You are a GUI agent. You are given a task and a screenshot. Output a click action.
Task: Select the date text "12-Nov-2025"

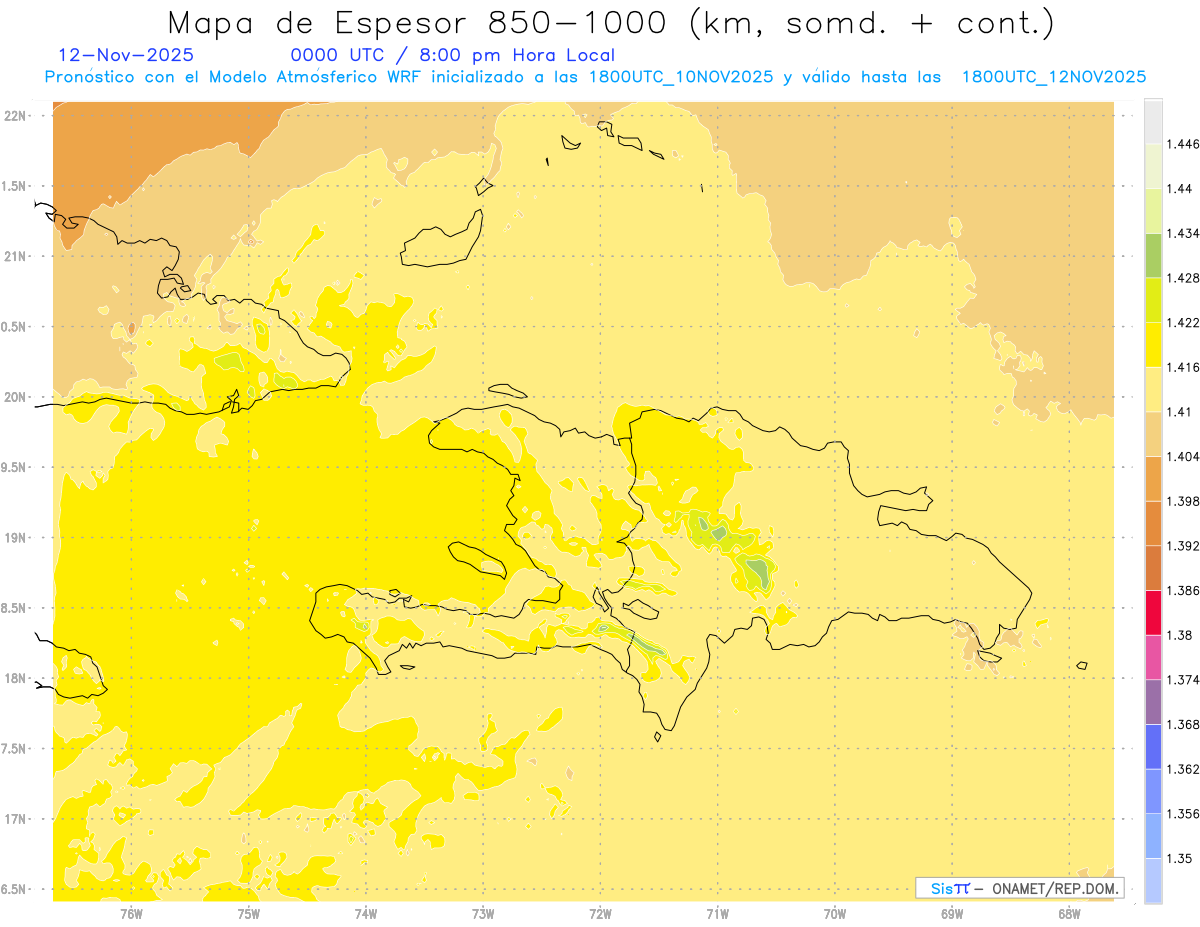tap(126, 55)
